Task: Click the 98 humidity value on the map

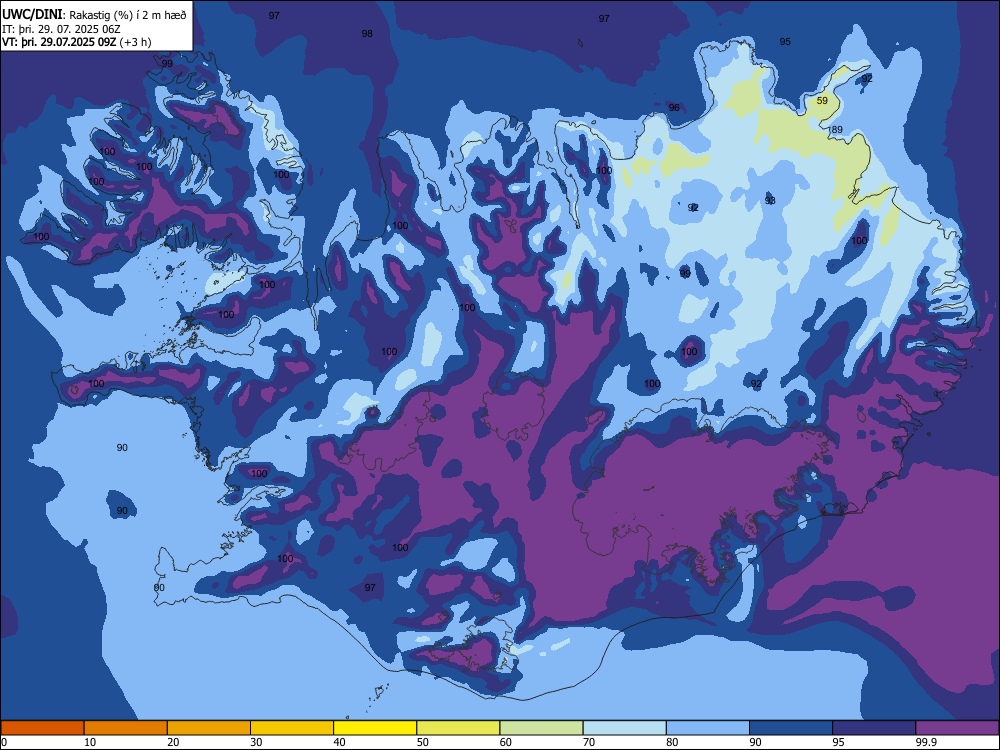Action: [367, 34]
